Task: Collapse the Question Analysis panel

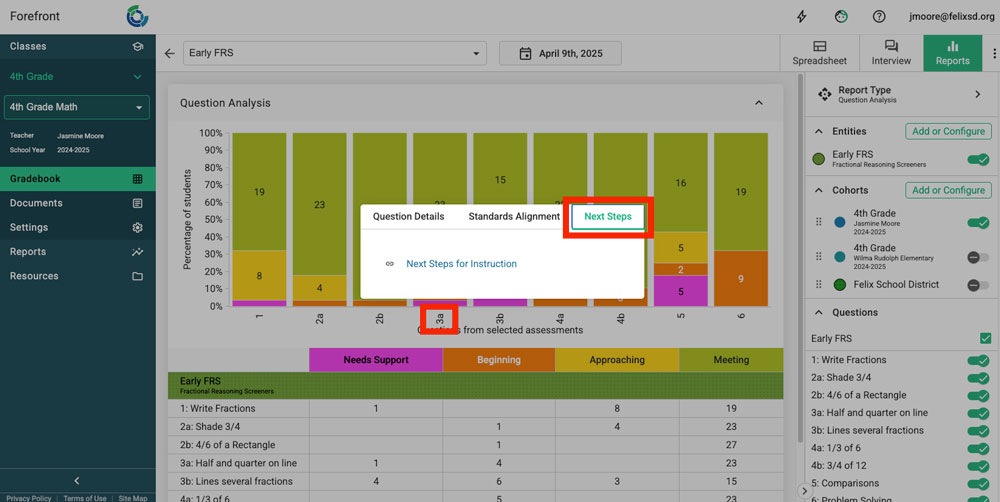Action: pyautogui.click(x=759, y=103)
